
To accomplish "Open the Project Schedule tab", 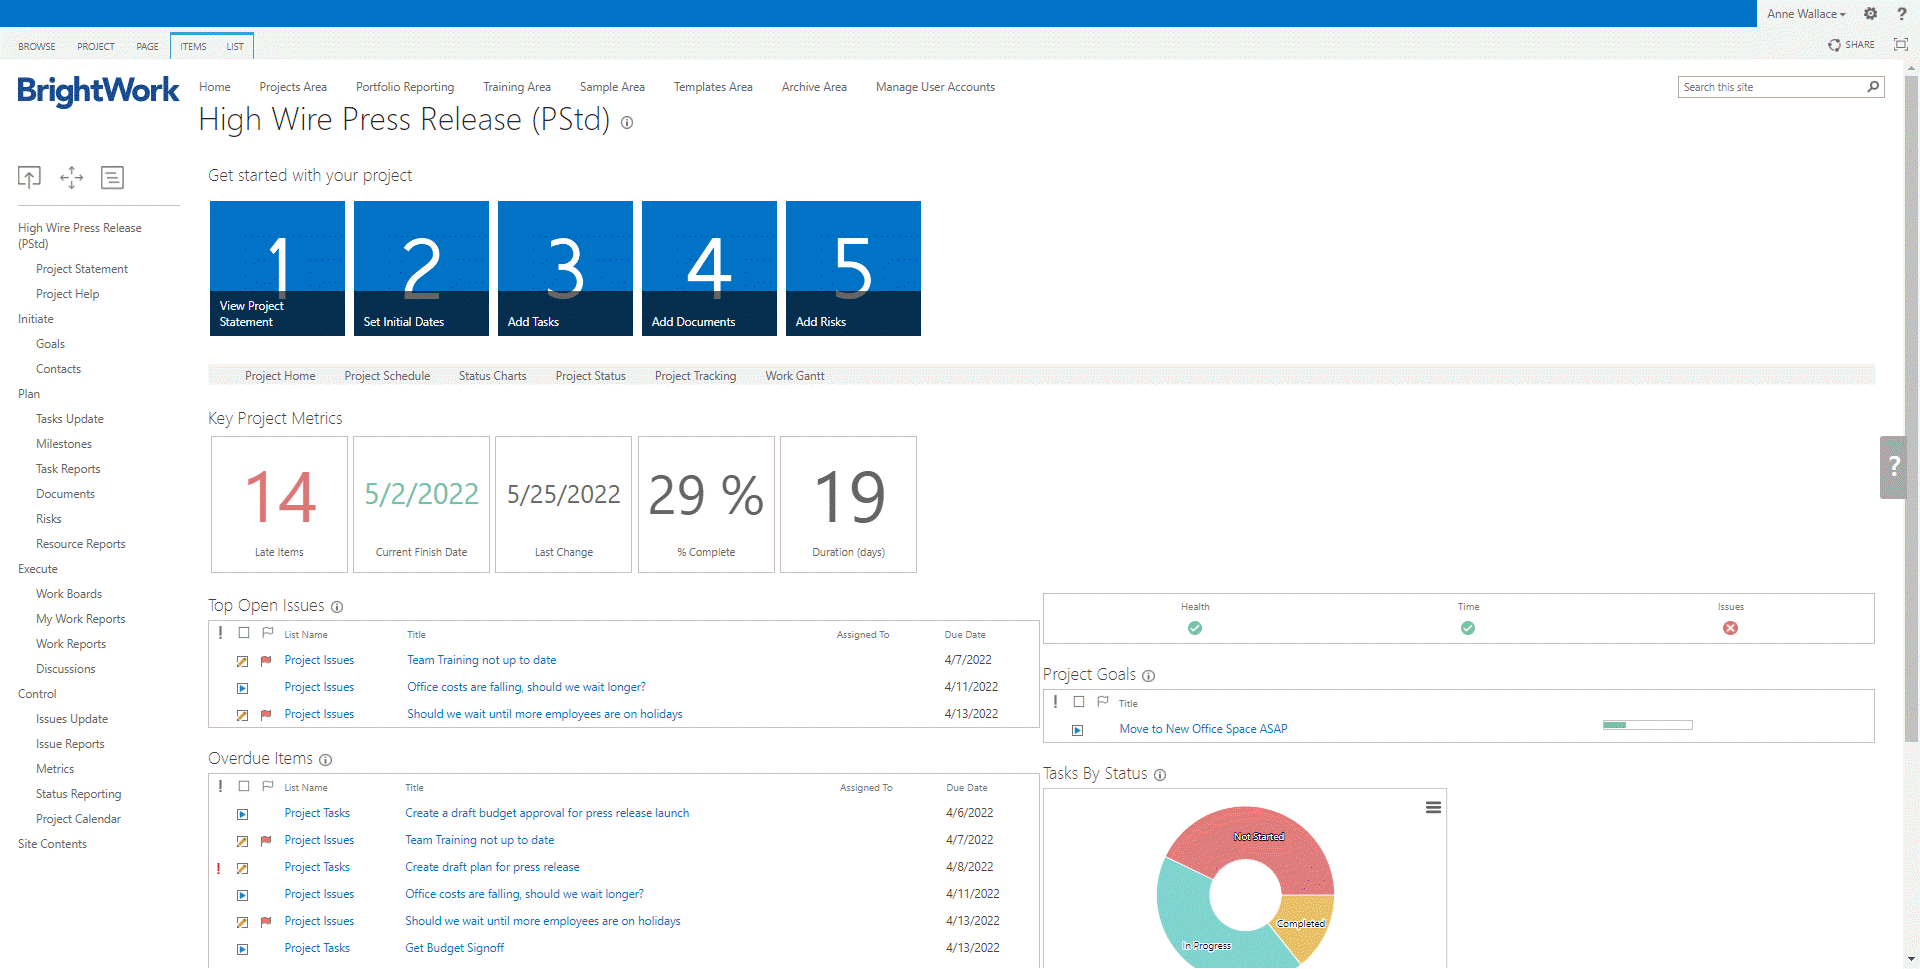I will pyautogui.click(x=387, y=376).
